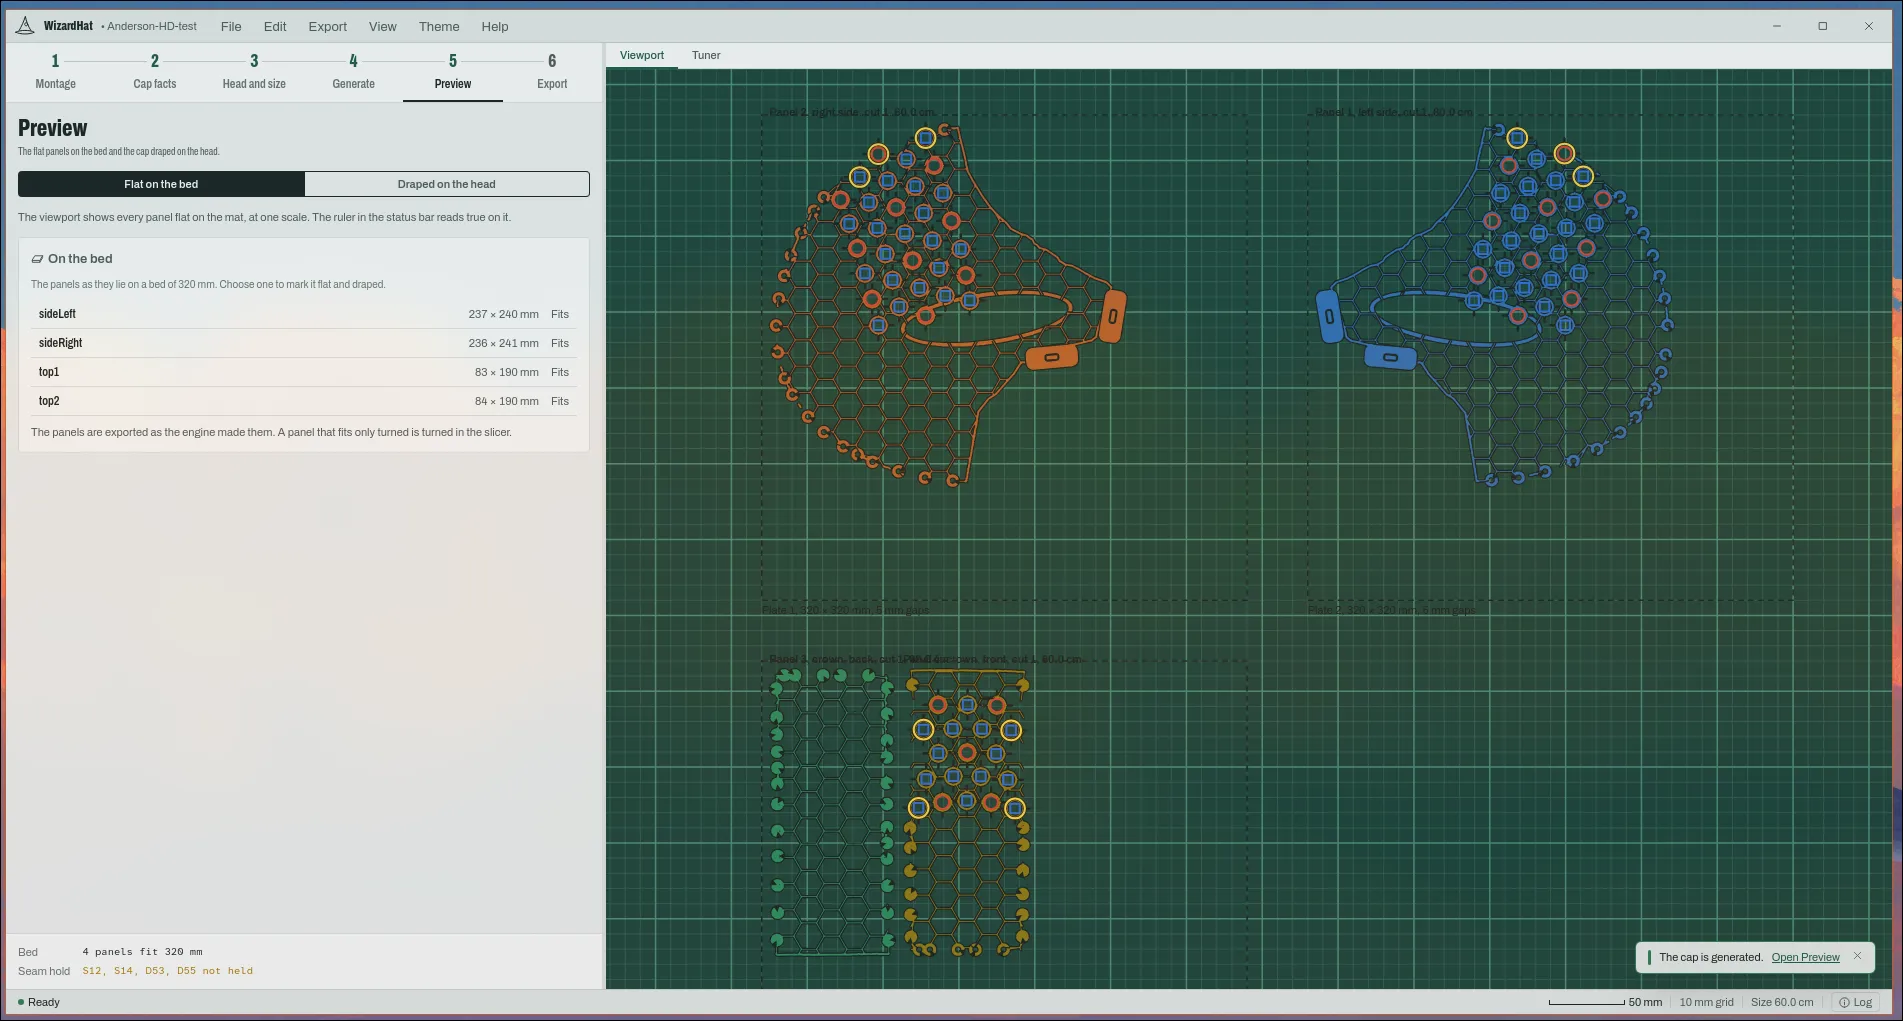Select the sideLeft panel row
1903x1021 pixels.
click(303, 314)
